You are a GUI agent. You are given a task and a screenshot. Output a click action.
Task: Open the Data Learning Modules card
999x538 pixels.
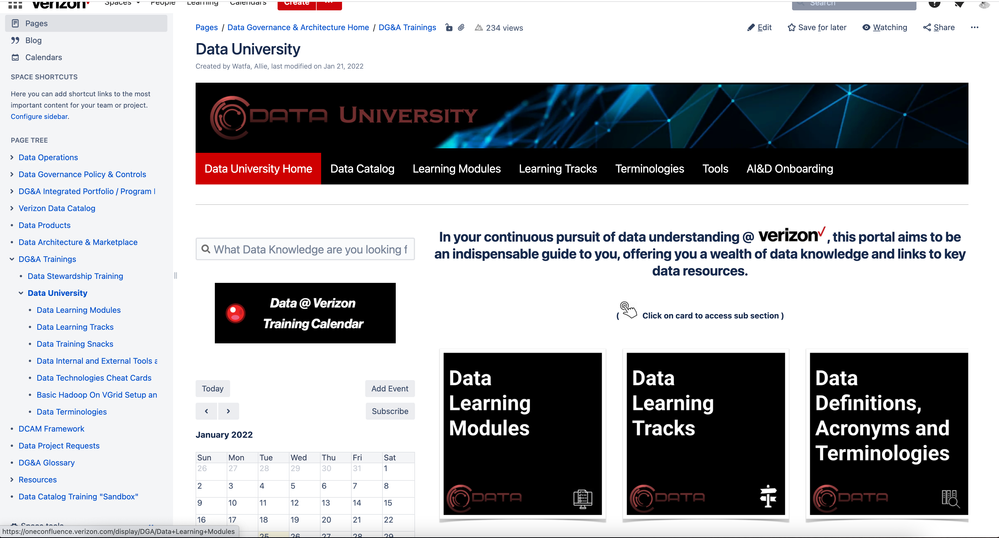(522, 433)
